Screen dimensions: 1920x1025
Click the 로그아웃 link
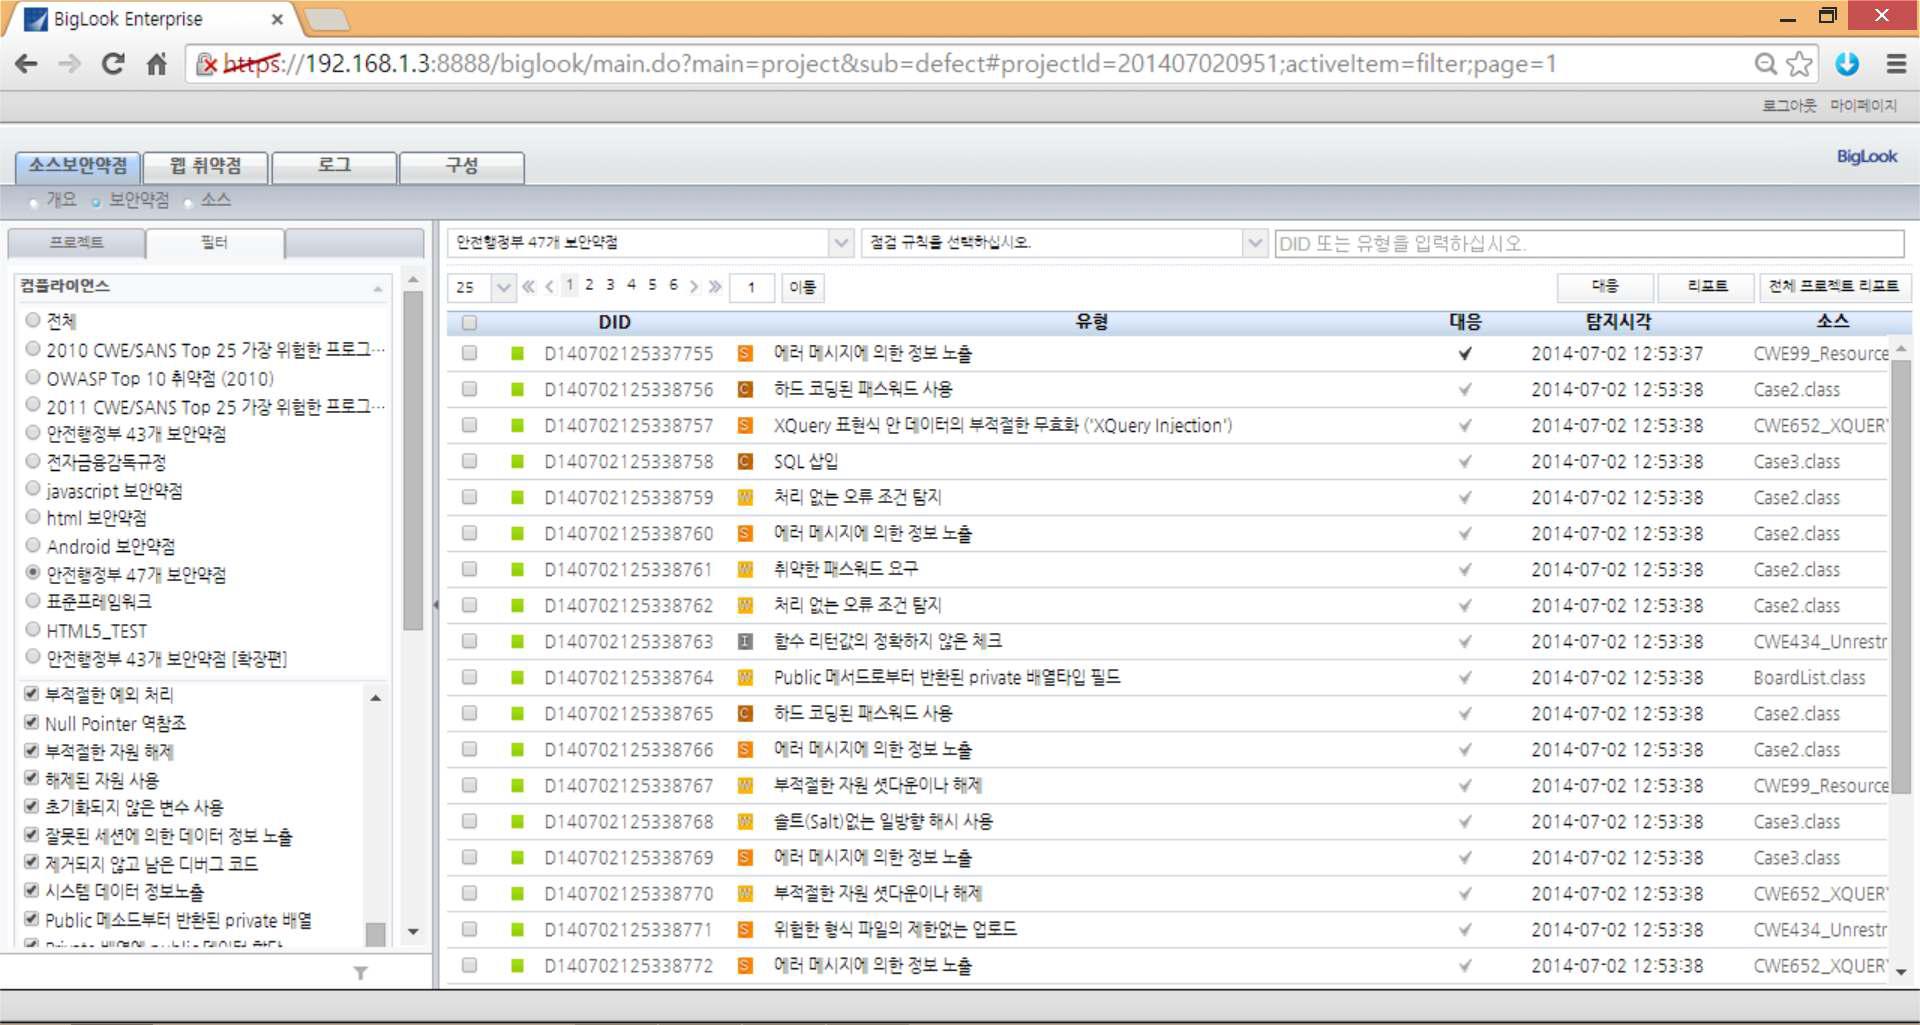(x=1789, y=105)
